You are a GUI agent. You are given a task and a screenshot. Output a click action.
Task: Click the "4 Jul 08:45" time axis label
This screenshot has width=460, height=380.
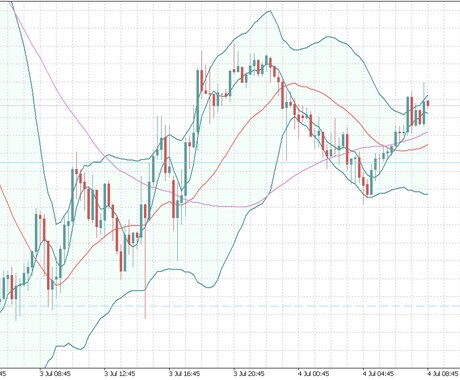coord(444,374)
